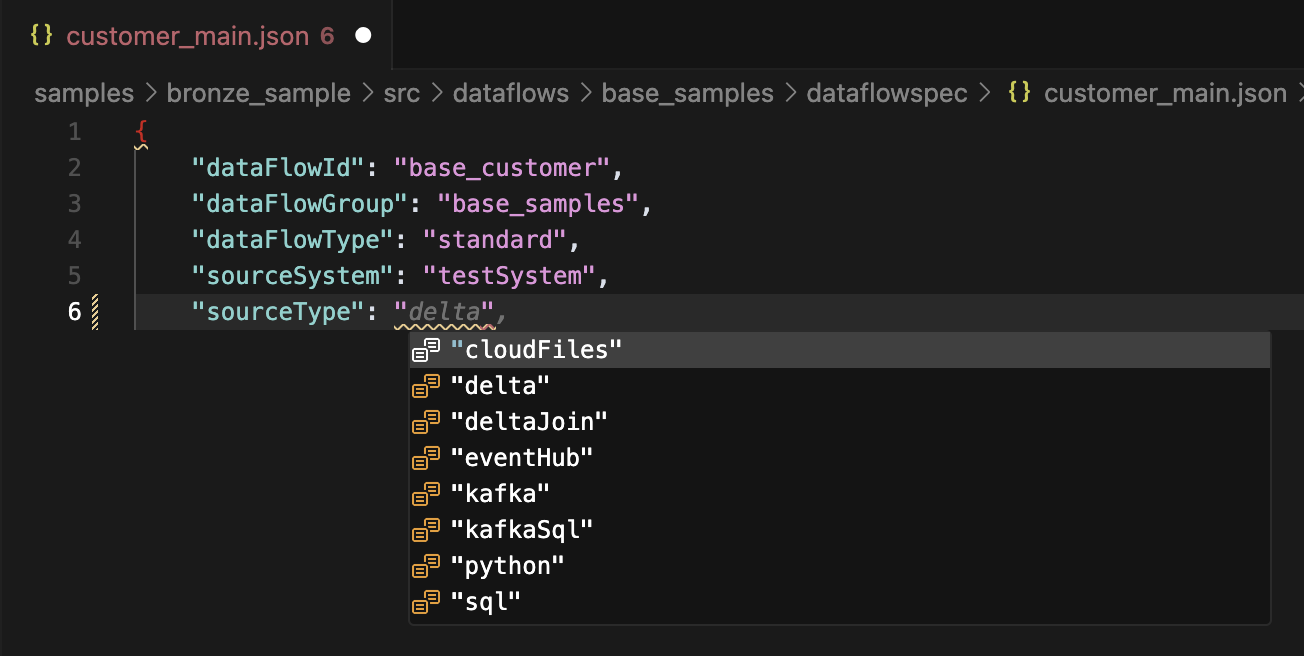This screenshot has height=656, width=1304.
Task: Click the "base_samples" breadcrumb link
Action: pos(687,93)
